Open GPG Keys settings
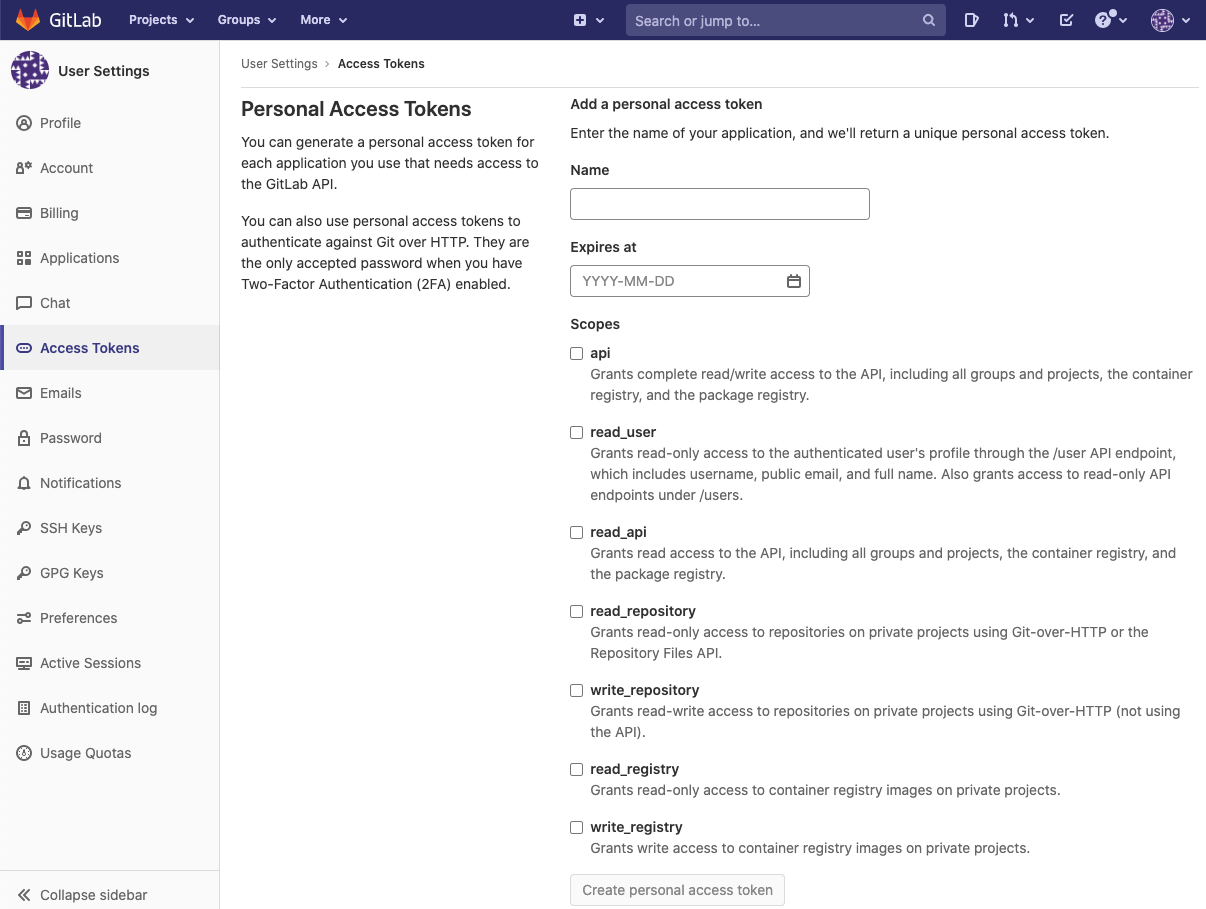Viewport: 1206px width, 909px height. [x=72, y=573]
